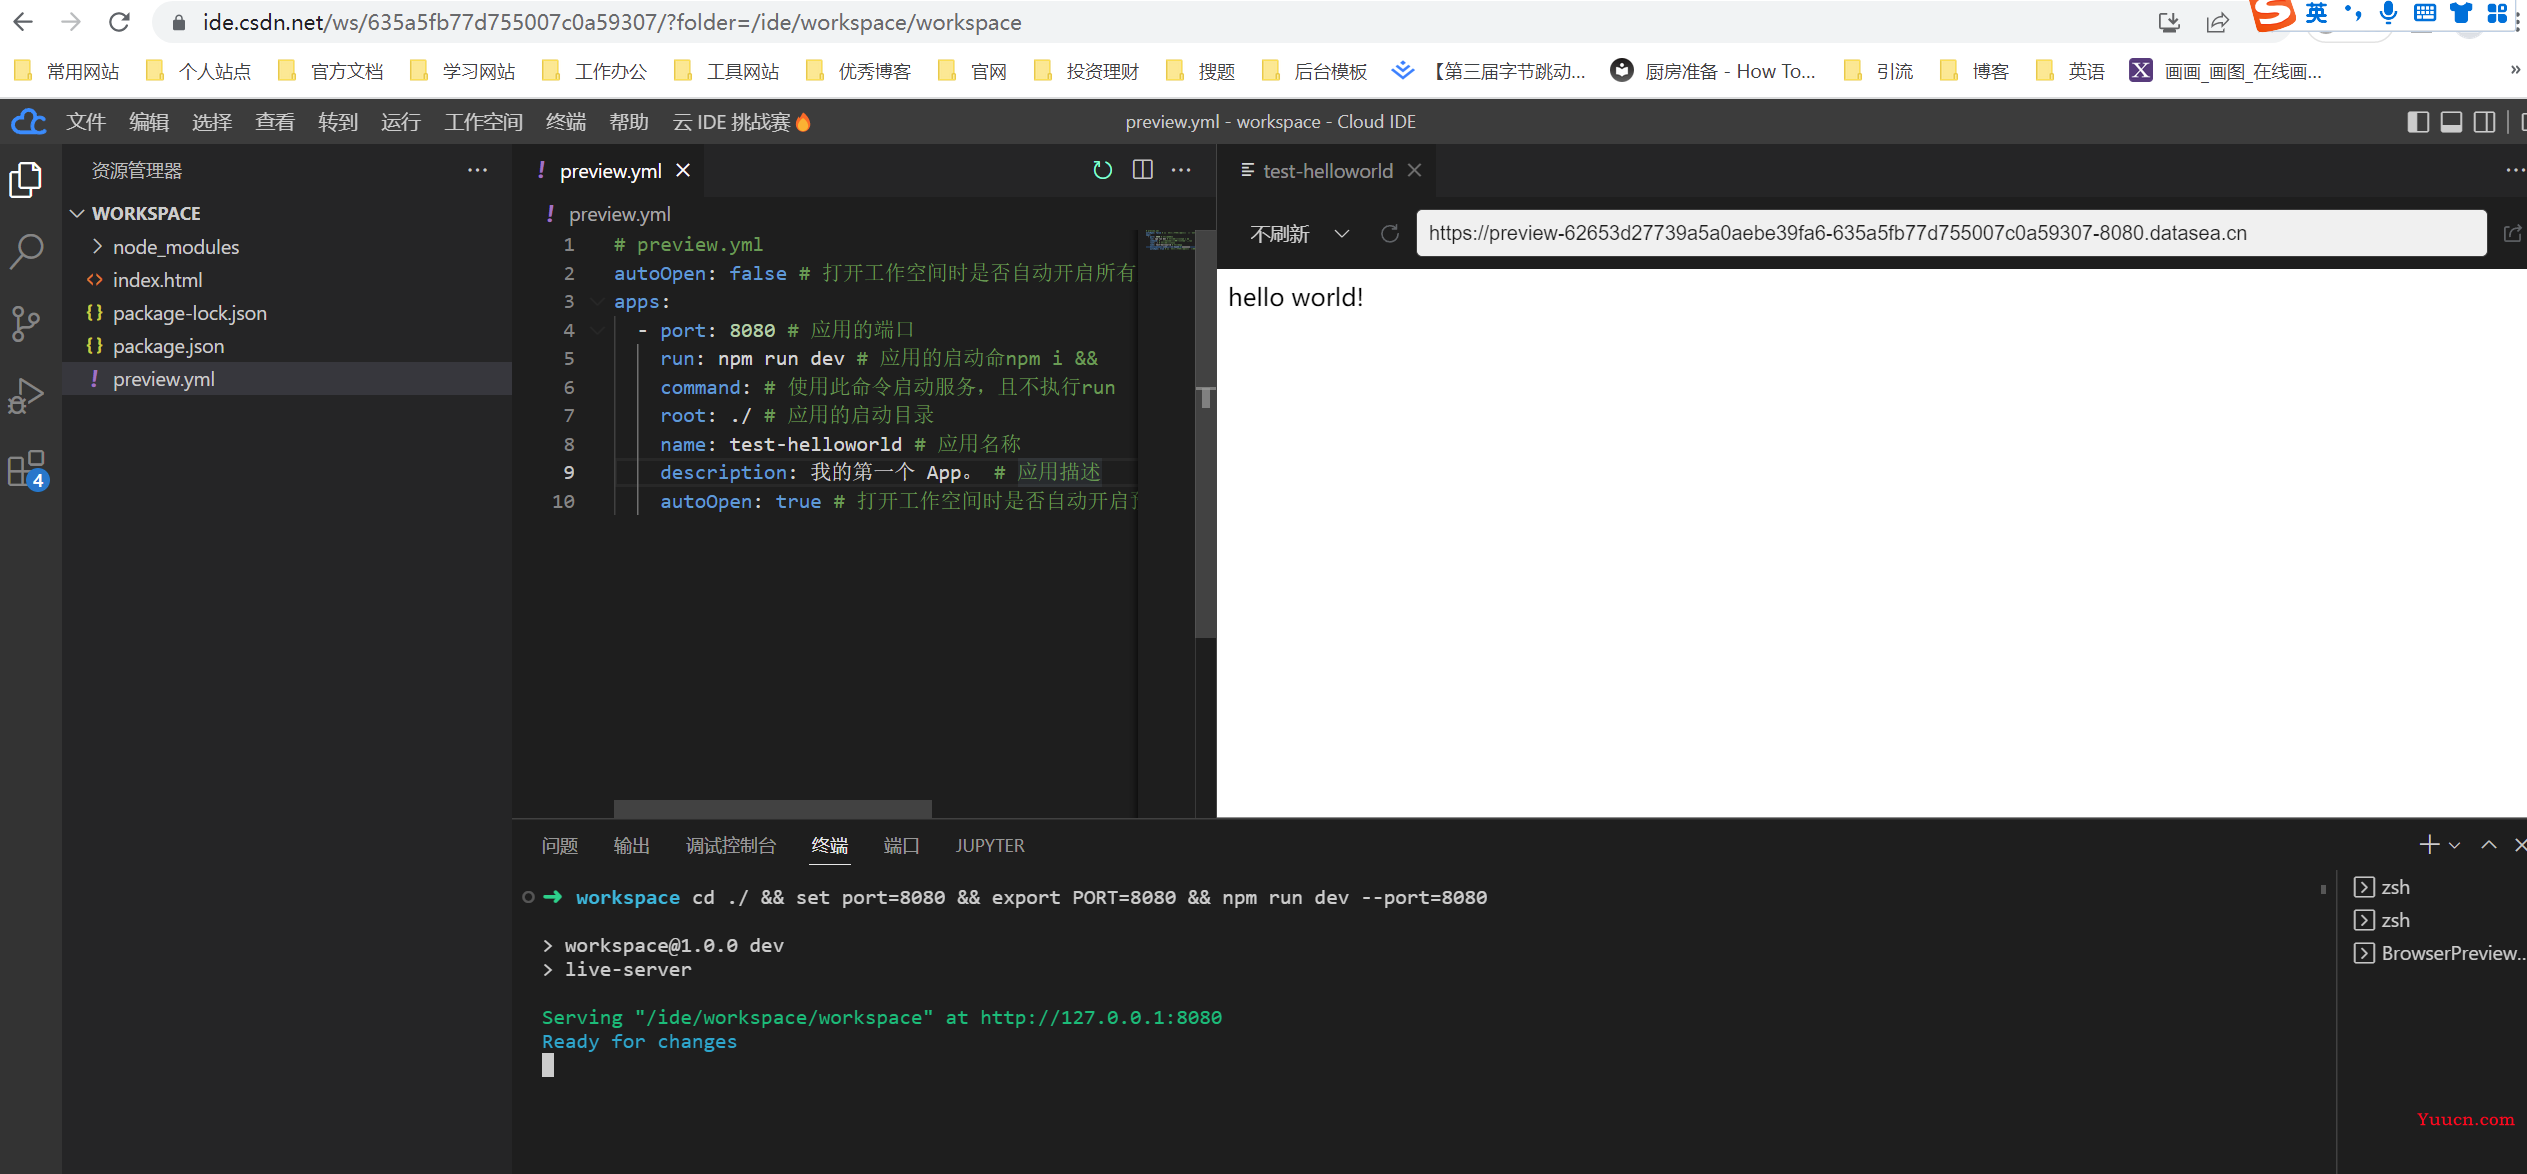Open the 选择 menu
Viewport: 2527px width, 1174px height.
tap(212, 122)
